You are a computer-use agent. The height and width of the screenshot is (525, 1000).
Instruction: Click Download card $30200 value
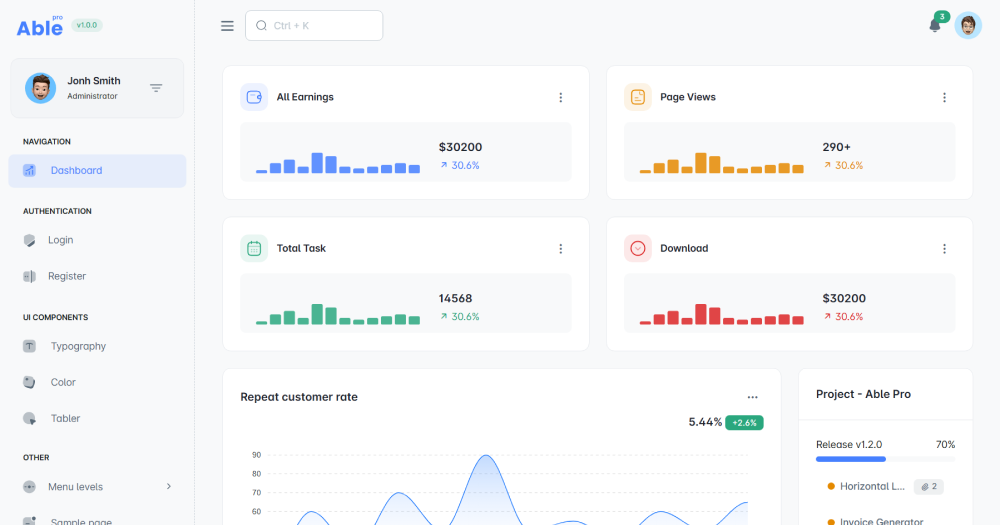tap(844, 298)
